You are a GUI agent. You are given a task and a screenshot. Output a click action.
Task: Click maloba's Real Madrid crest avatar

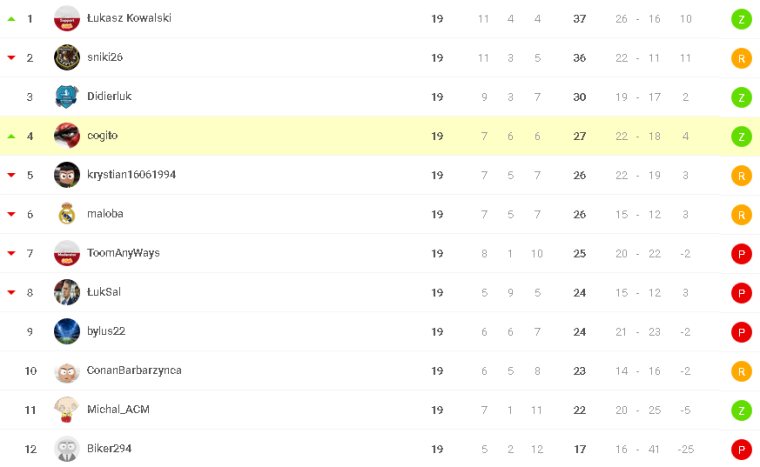pos(67,213)
